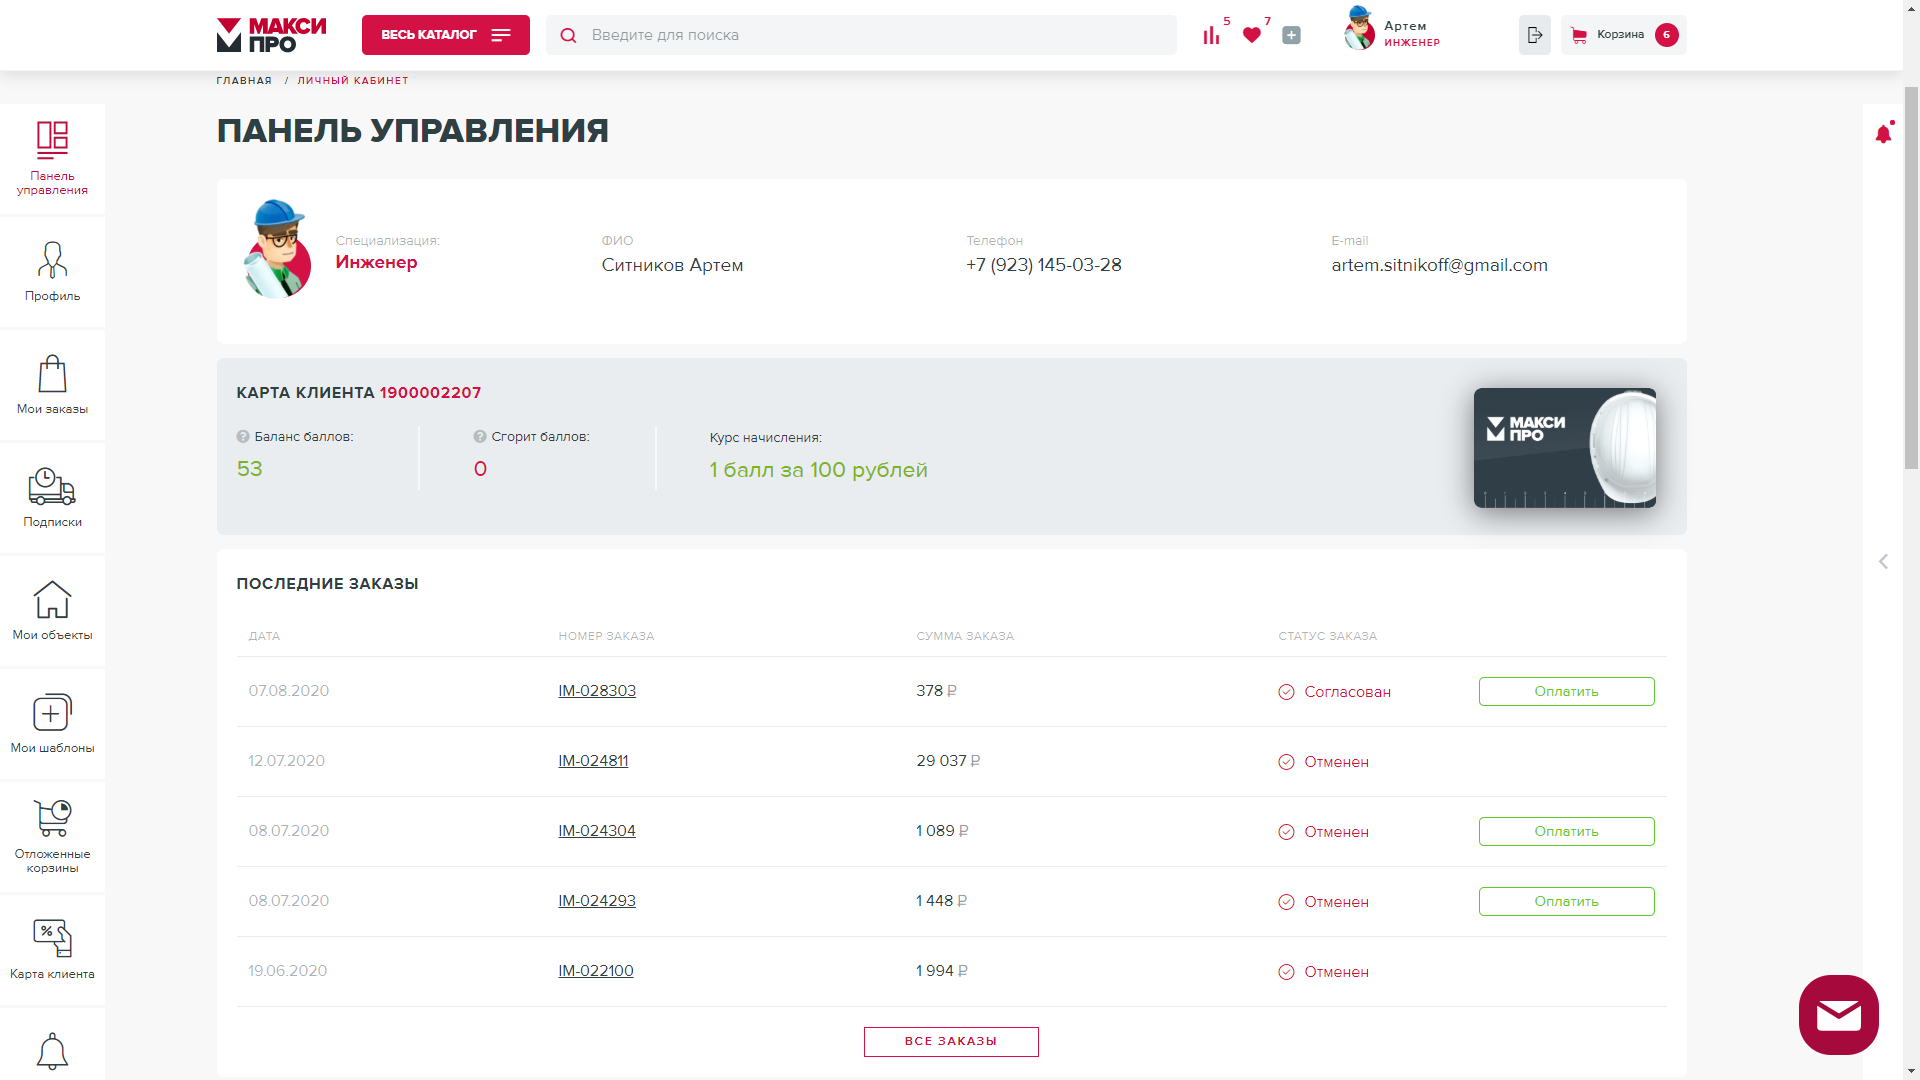The width and height of the screenshot is (1920, 1080).
Task: Click the client card thumbnail image
Action: 1564,448
